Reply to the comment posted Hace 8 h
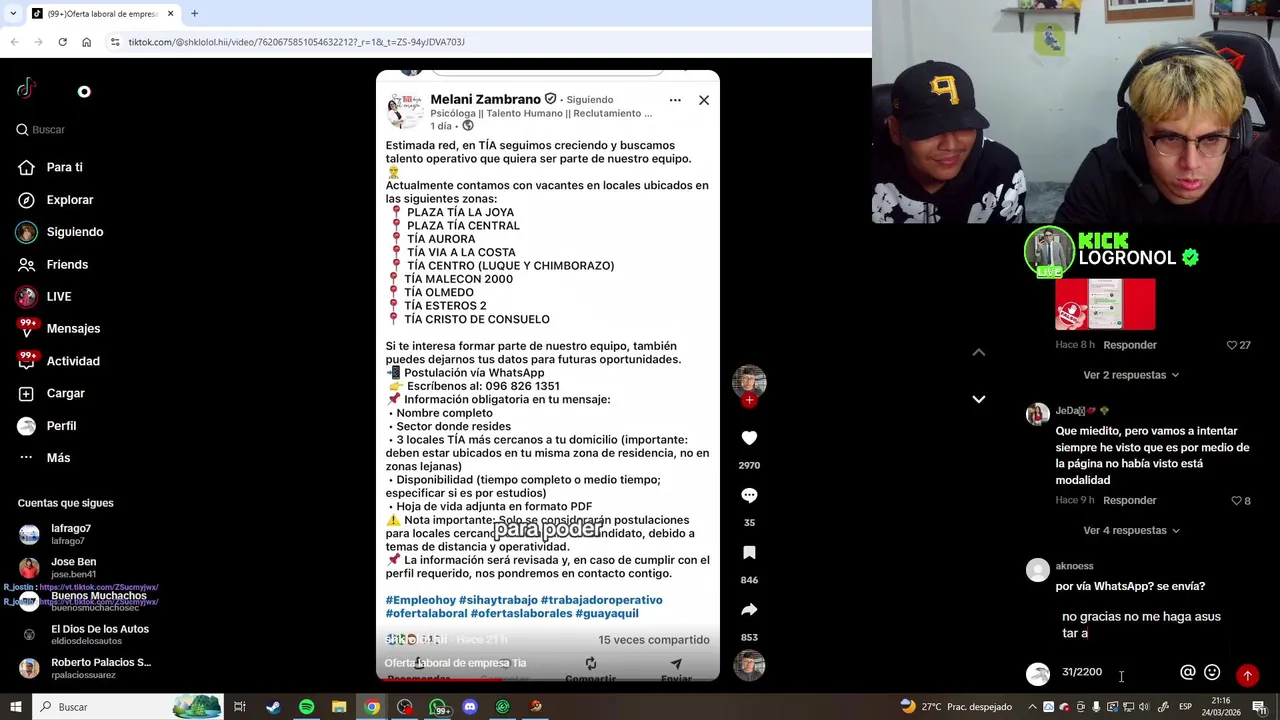The image size is (1280, 720). pyautogui.click(x=1130, y=345)
